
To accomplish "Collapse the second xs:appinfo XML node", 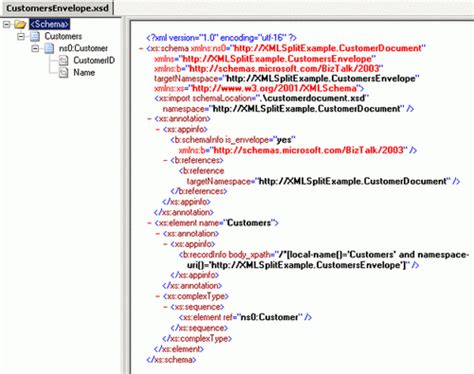I will click(166, 244).
